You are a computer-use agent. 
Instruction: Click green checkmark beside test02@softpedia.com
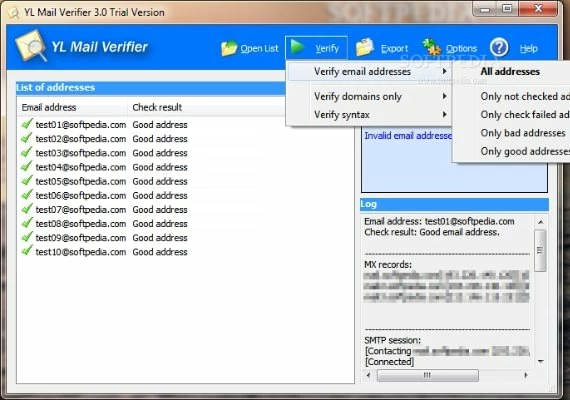point(27,138)
